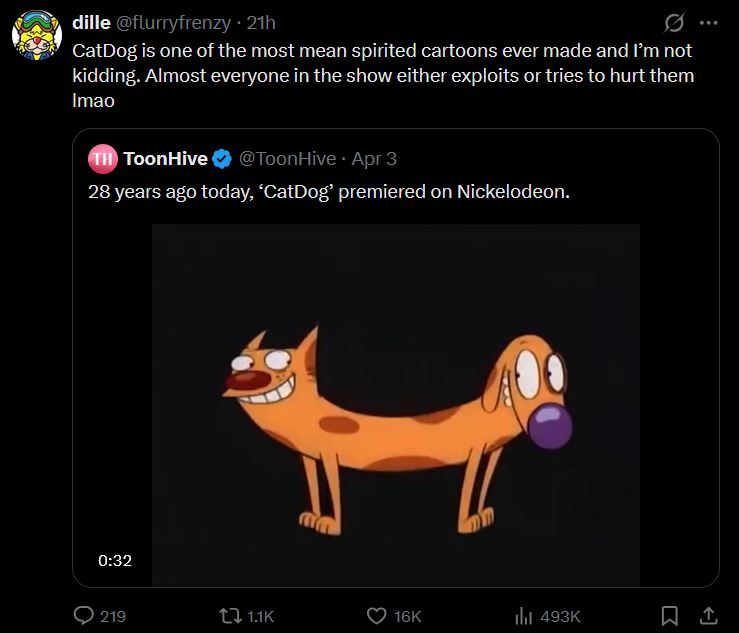Click the ToonHive TH avatar logo
The height and width of the screenshot is (633, 739).
pyautogui.click(x=102, y=159)
